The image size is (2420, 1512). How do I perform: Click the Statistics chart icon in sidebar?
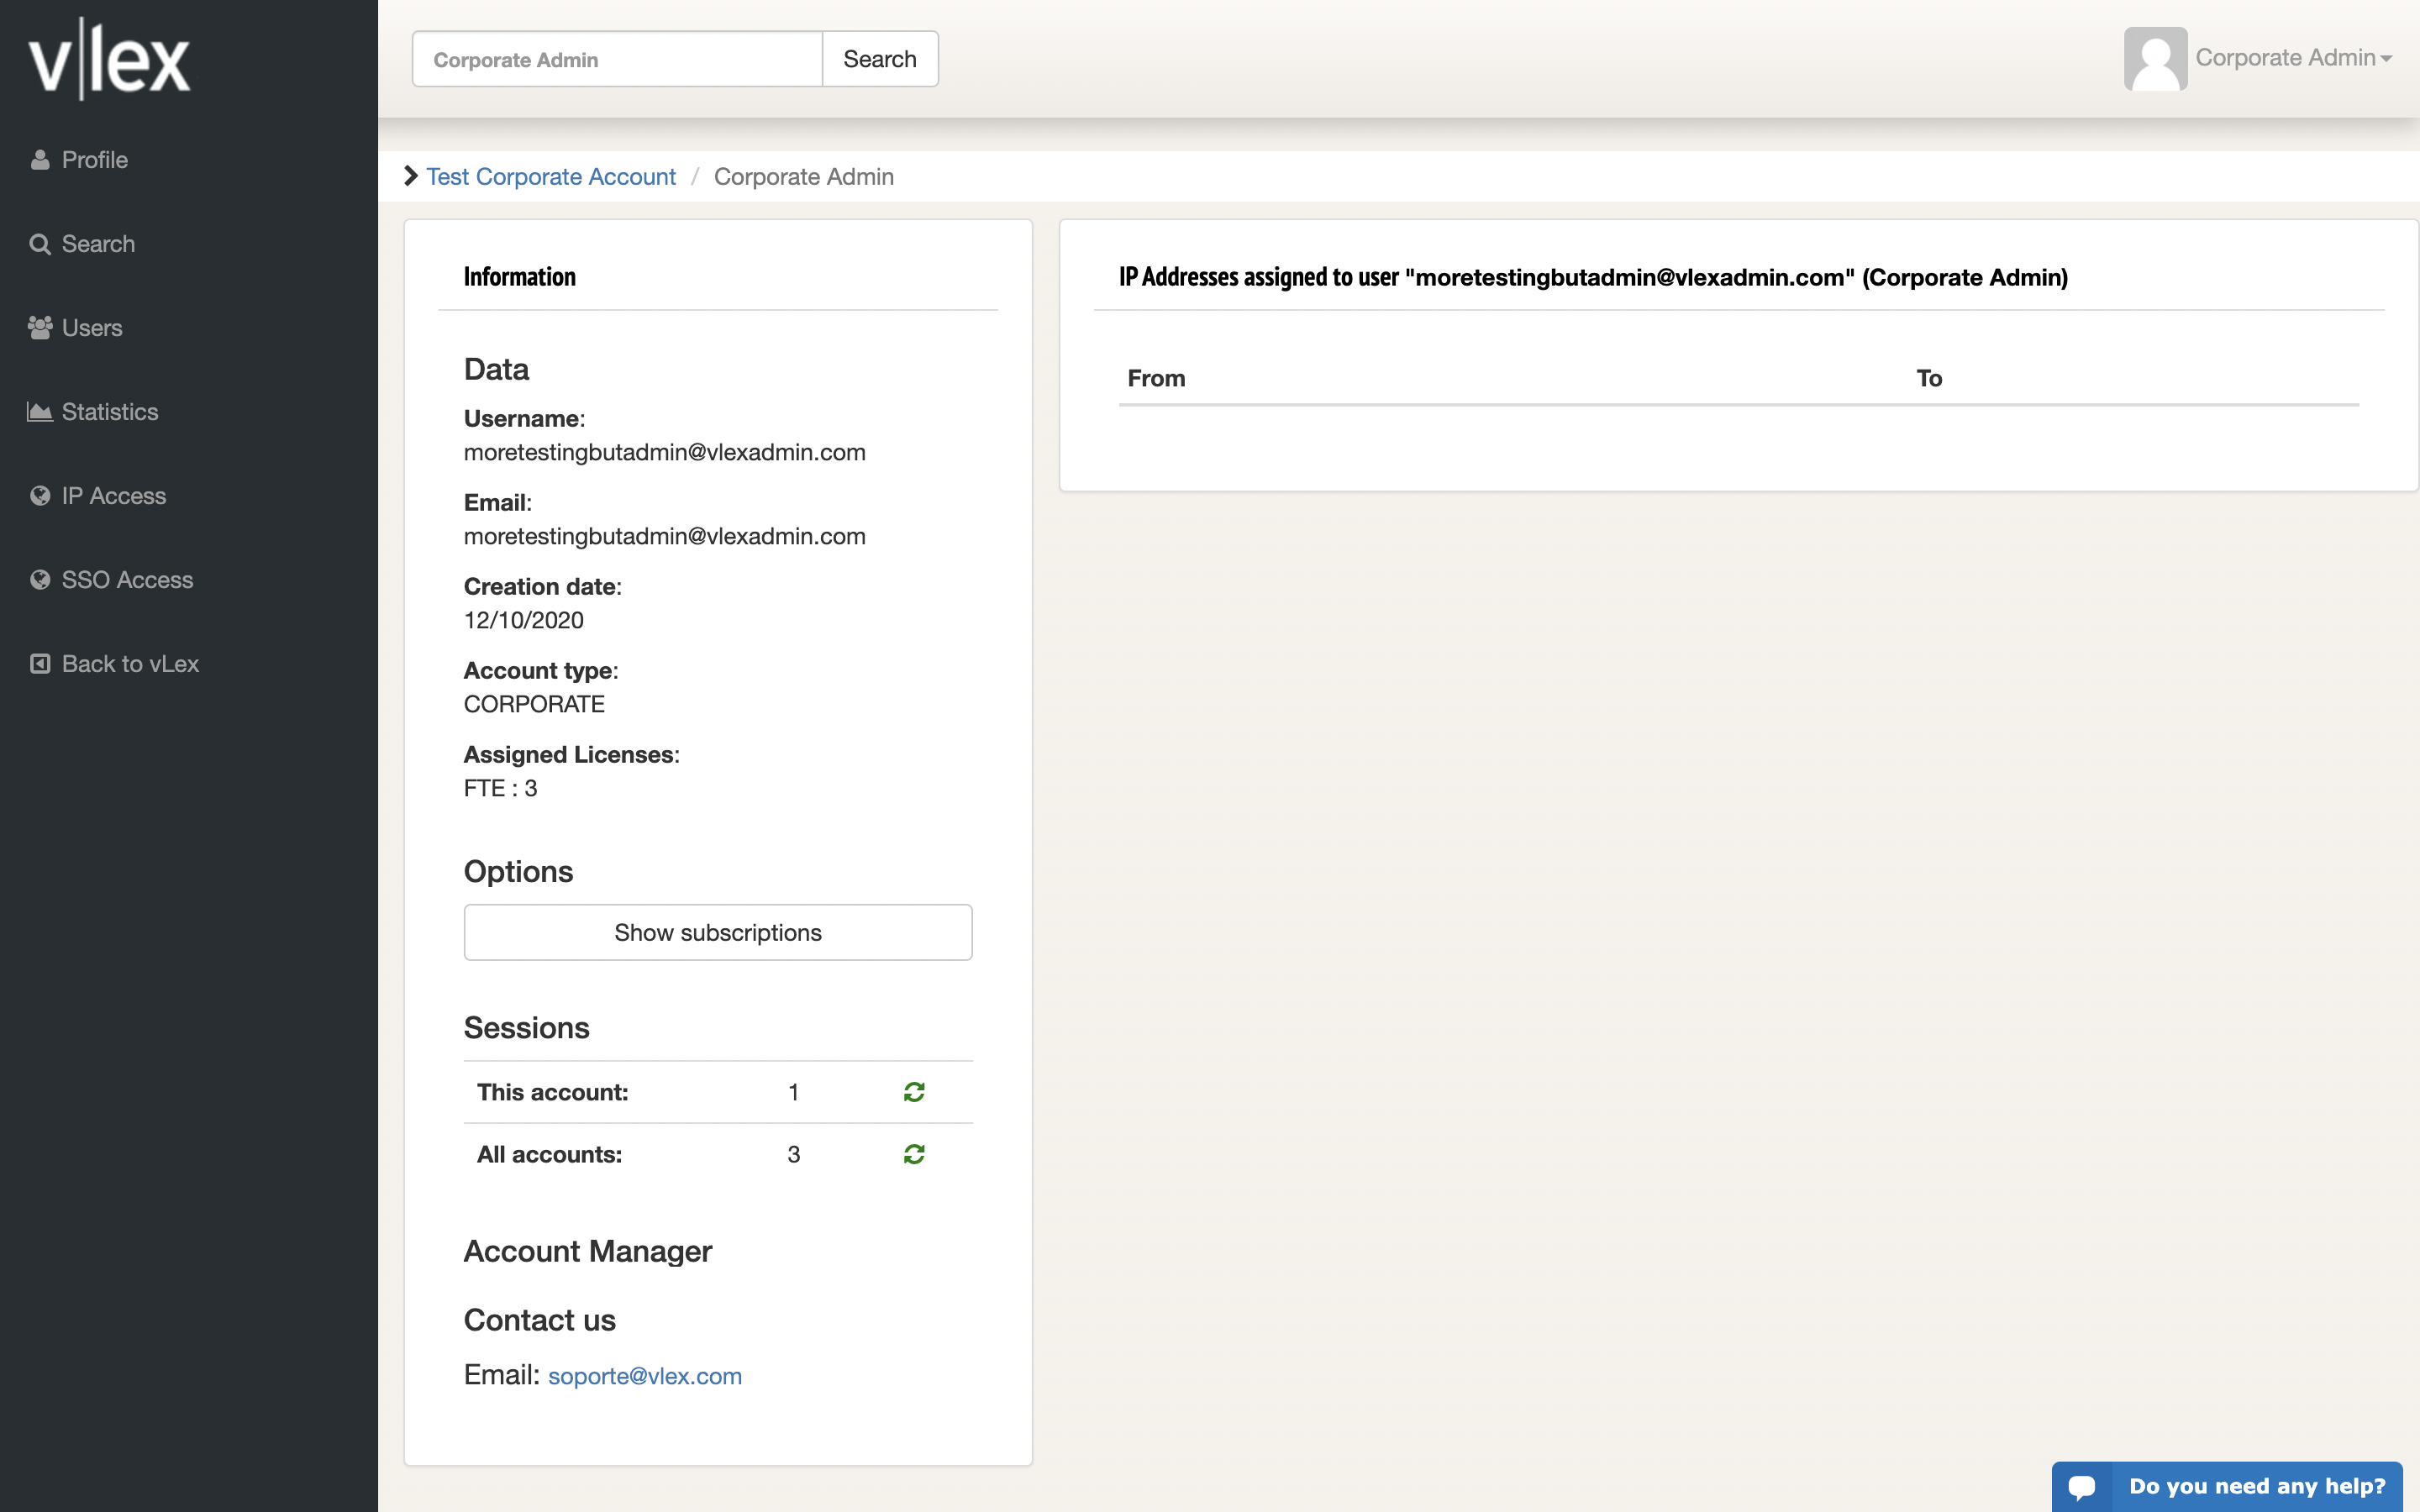40,412
